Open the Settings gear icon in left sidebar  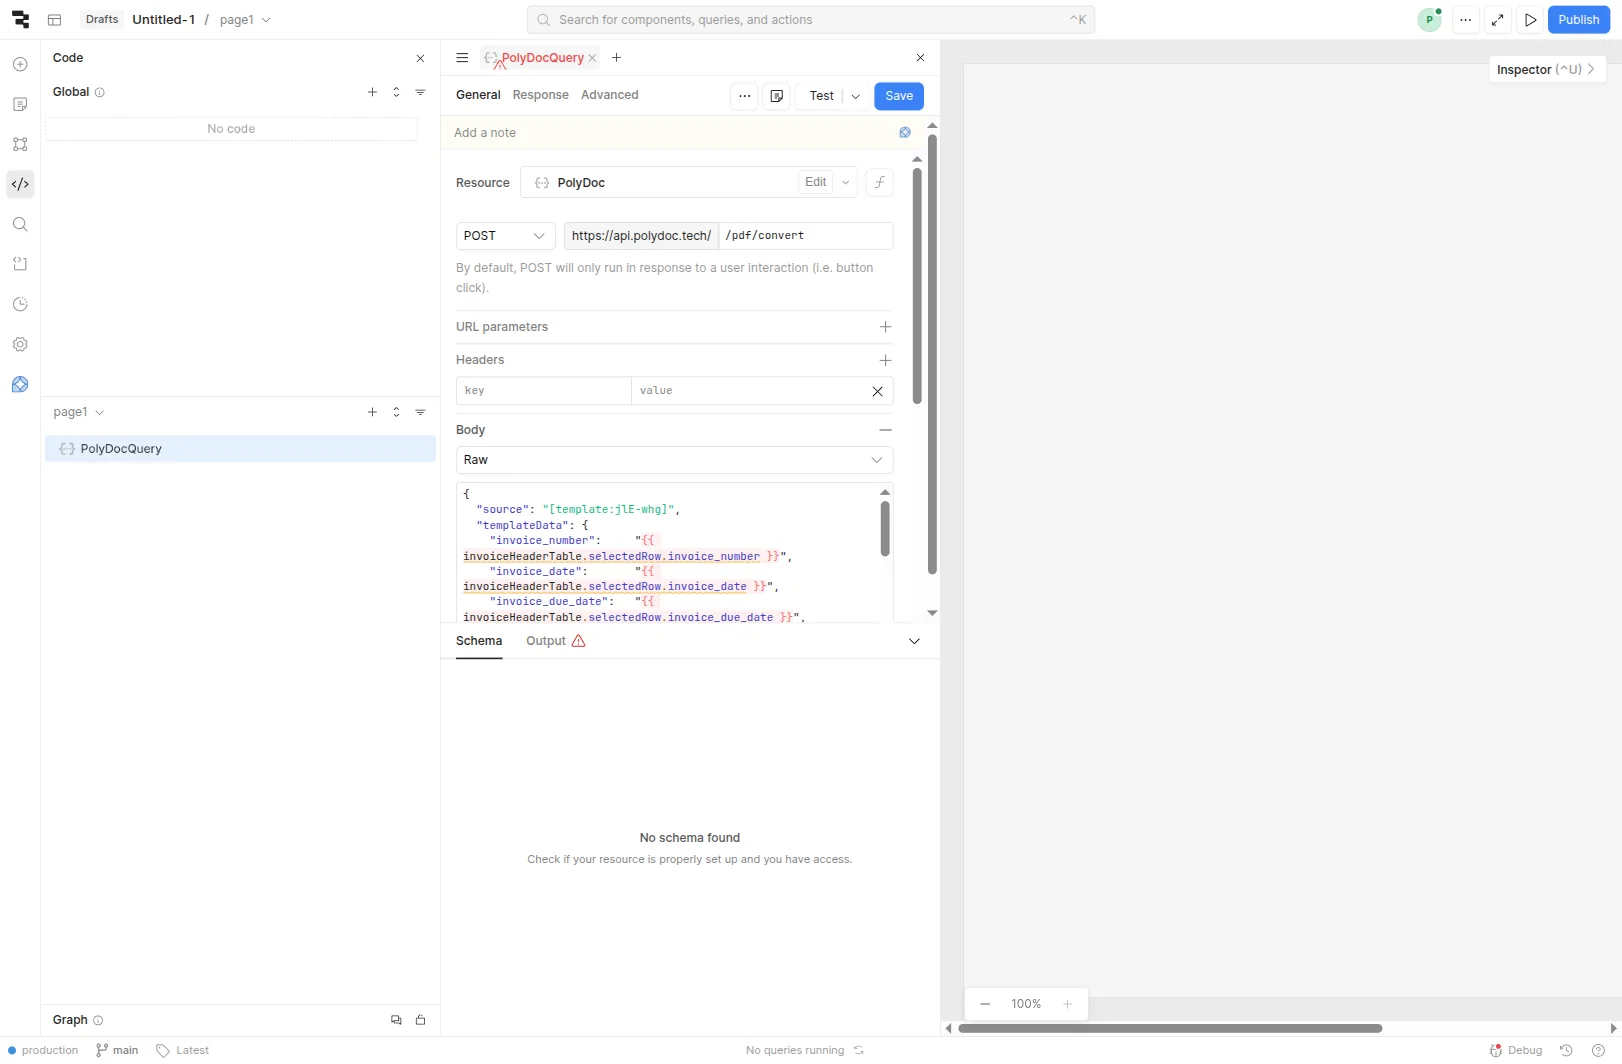click(20, 344)
